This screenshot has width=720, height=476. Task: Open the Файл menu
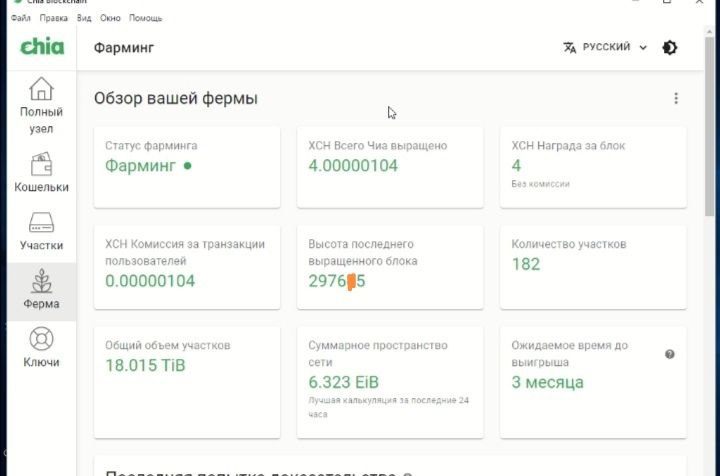pyautogui.click(x=21, y=18)
